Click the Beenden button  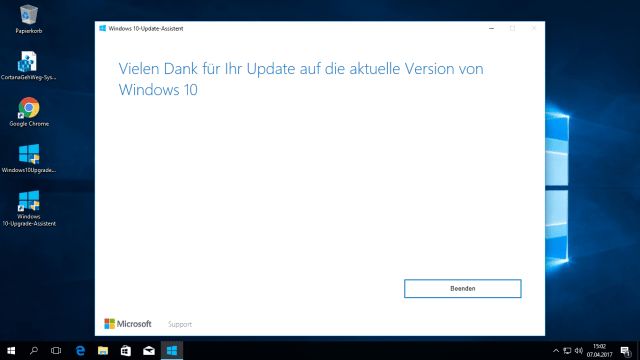462,289
